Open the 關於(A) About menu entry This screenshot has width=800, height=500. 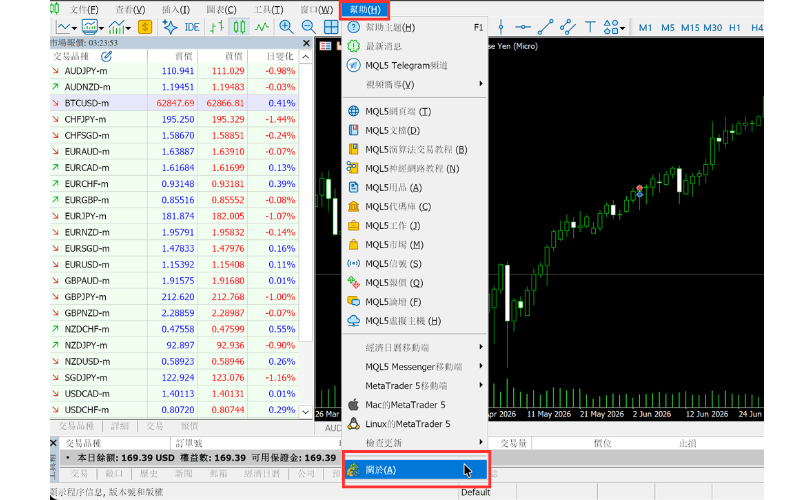(415, 470)
